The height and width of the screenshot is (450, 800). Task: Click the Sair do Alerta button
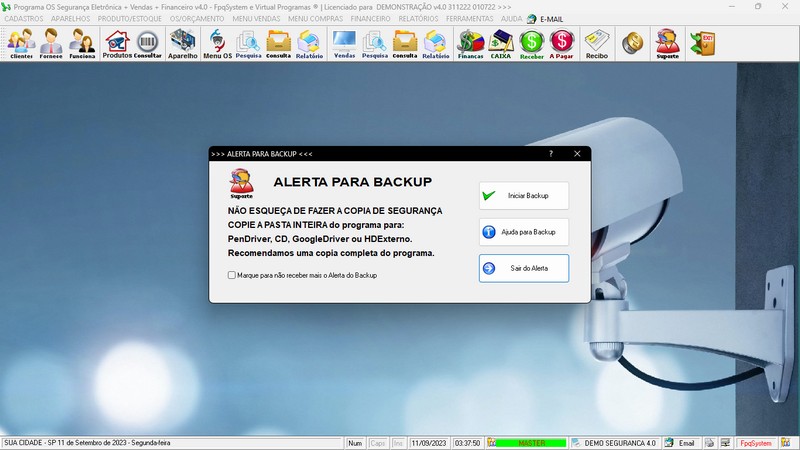tap(524, 268)
